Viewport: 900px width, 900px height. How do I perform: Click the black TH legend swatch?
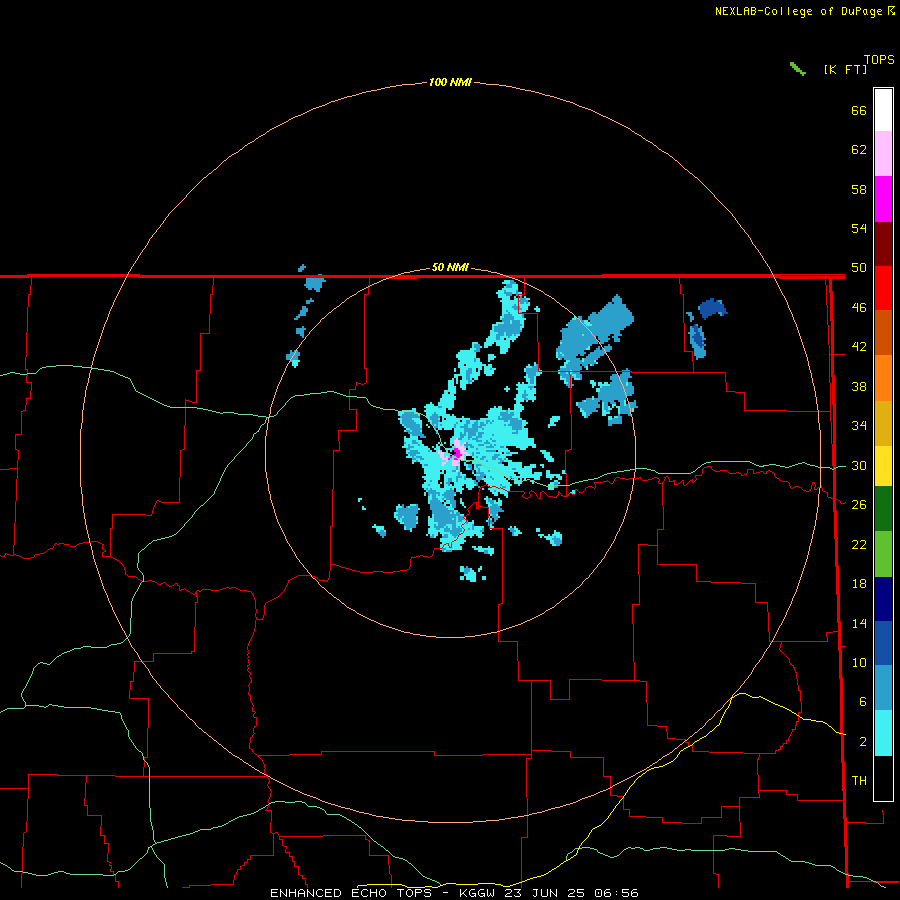(883, 778)
